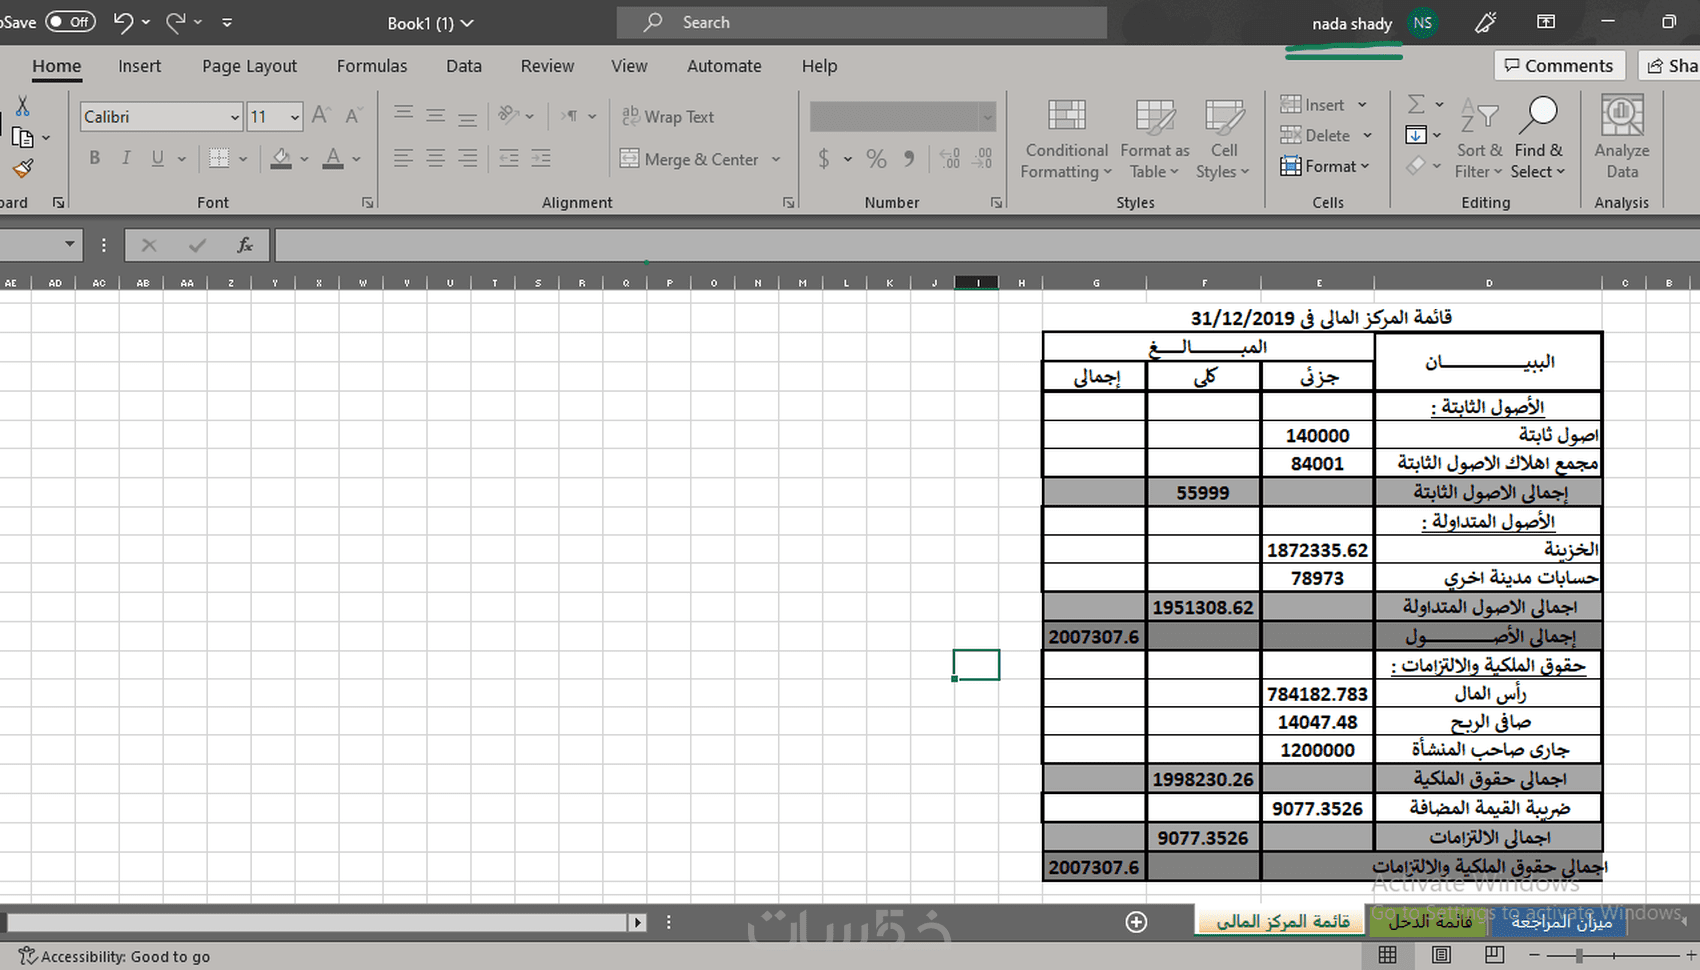The image size is (1700, 970).
Task: Apply the Fill Color bucket
Action: pos(281,158)
